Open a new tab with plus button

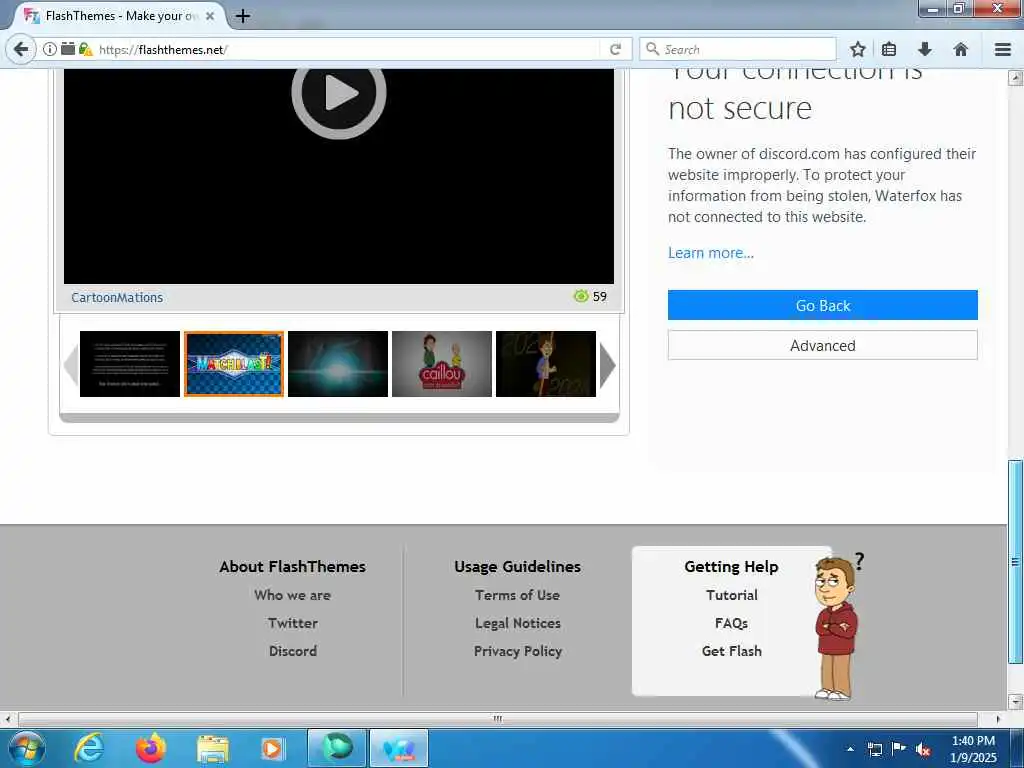(x=243, y=16)
